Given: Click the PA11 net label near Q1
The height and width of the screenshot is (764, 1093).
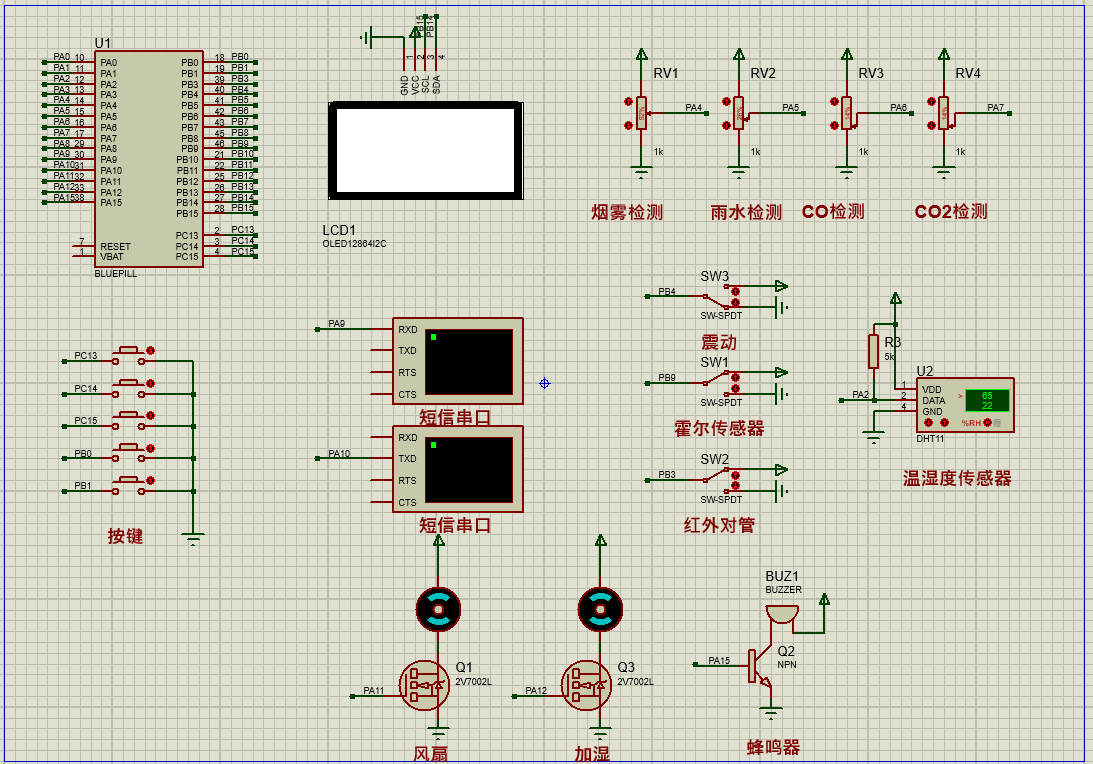Looking at the screenshot, I should click(x=374, y=691).
